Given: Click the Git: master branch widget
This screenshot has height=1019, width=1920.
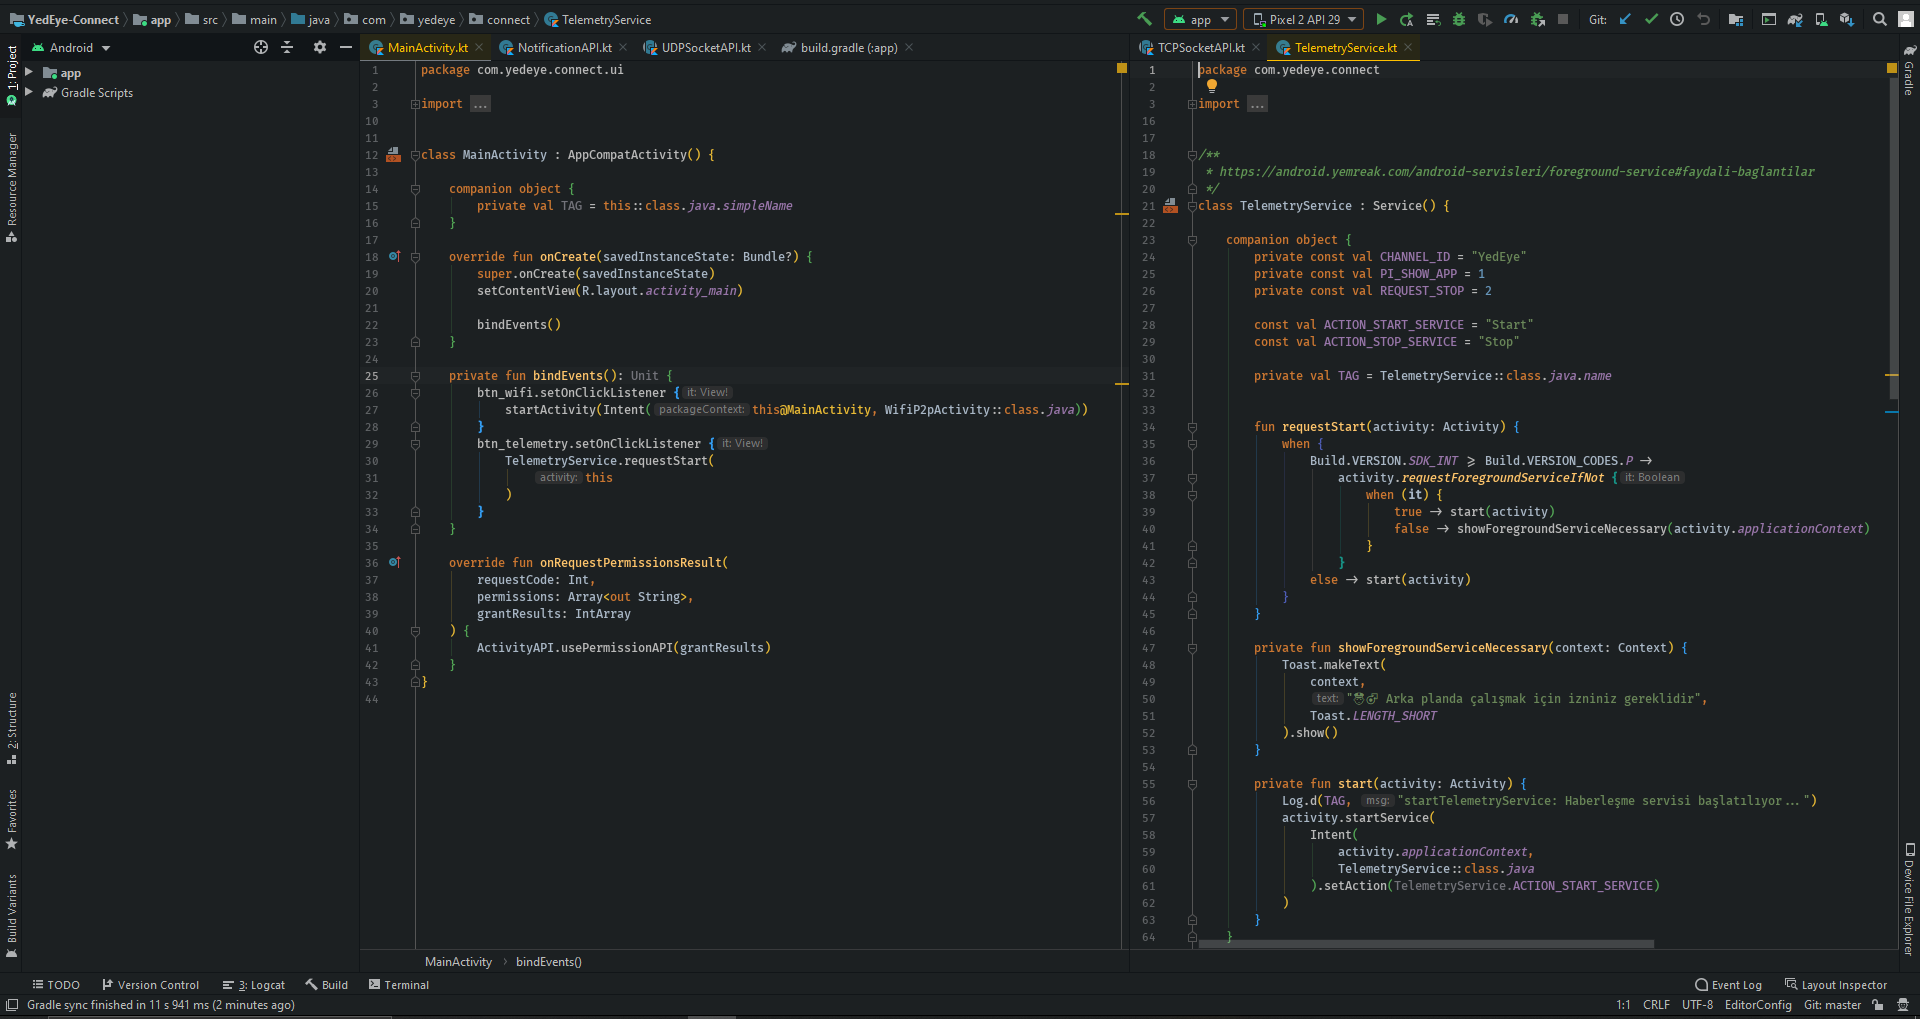Looking at the screenshot, I should [1832, 1005].
